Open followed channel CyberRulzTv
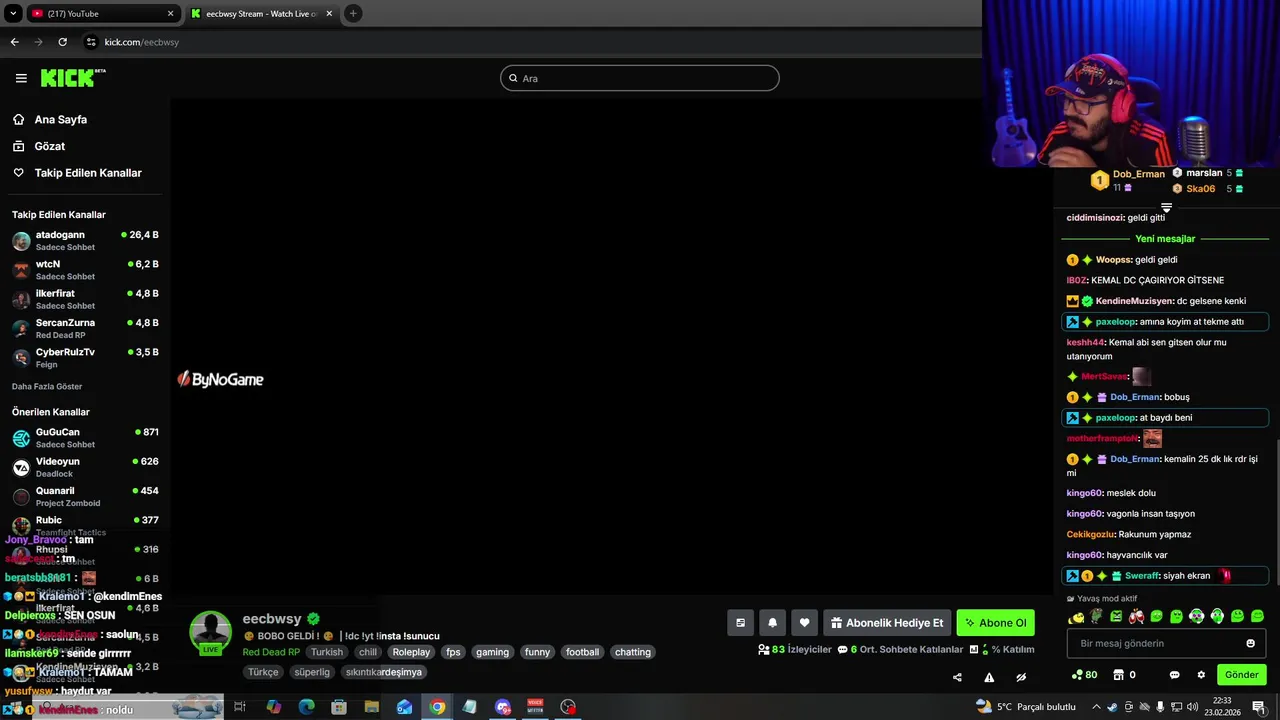 (85, 358)
